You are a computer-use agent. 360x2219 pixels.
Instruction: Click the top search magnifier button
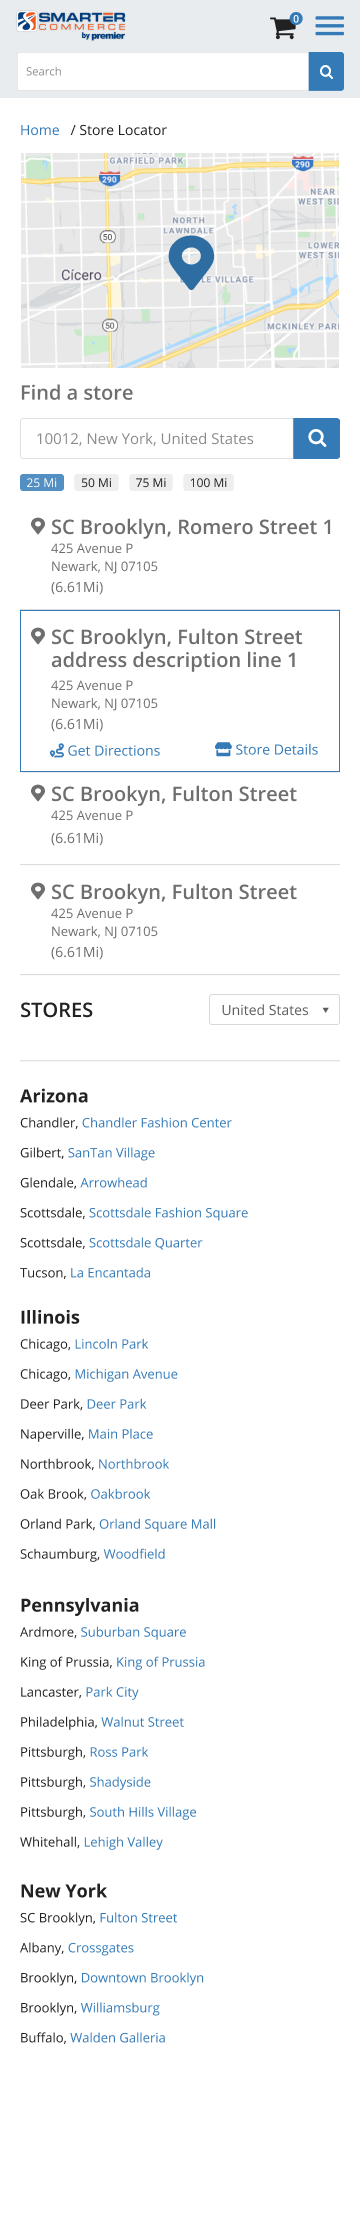click(x=326, y=72)
